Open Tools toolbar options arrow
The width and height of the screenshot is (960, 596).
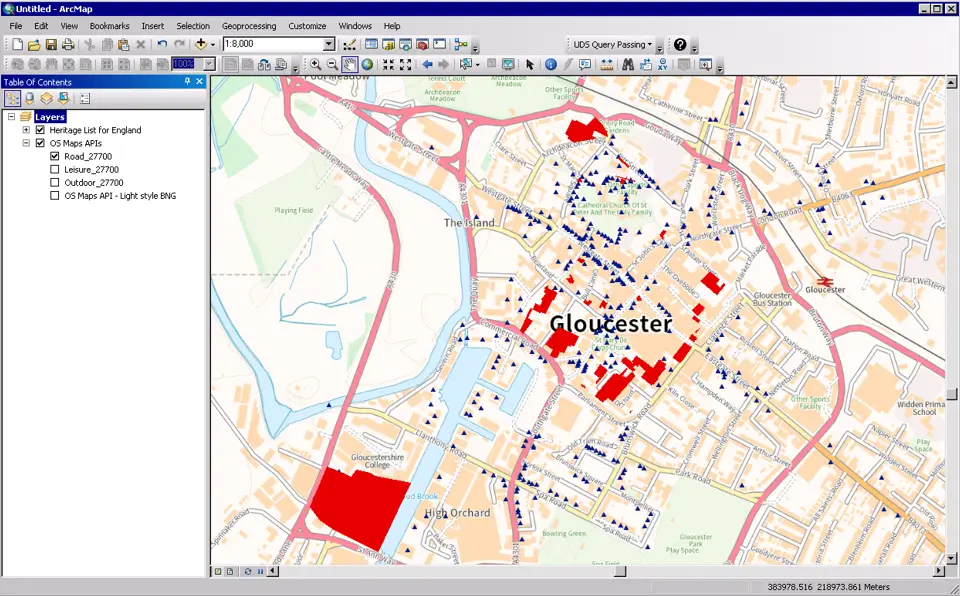720,67
